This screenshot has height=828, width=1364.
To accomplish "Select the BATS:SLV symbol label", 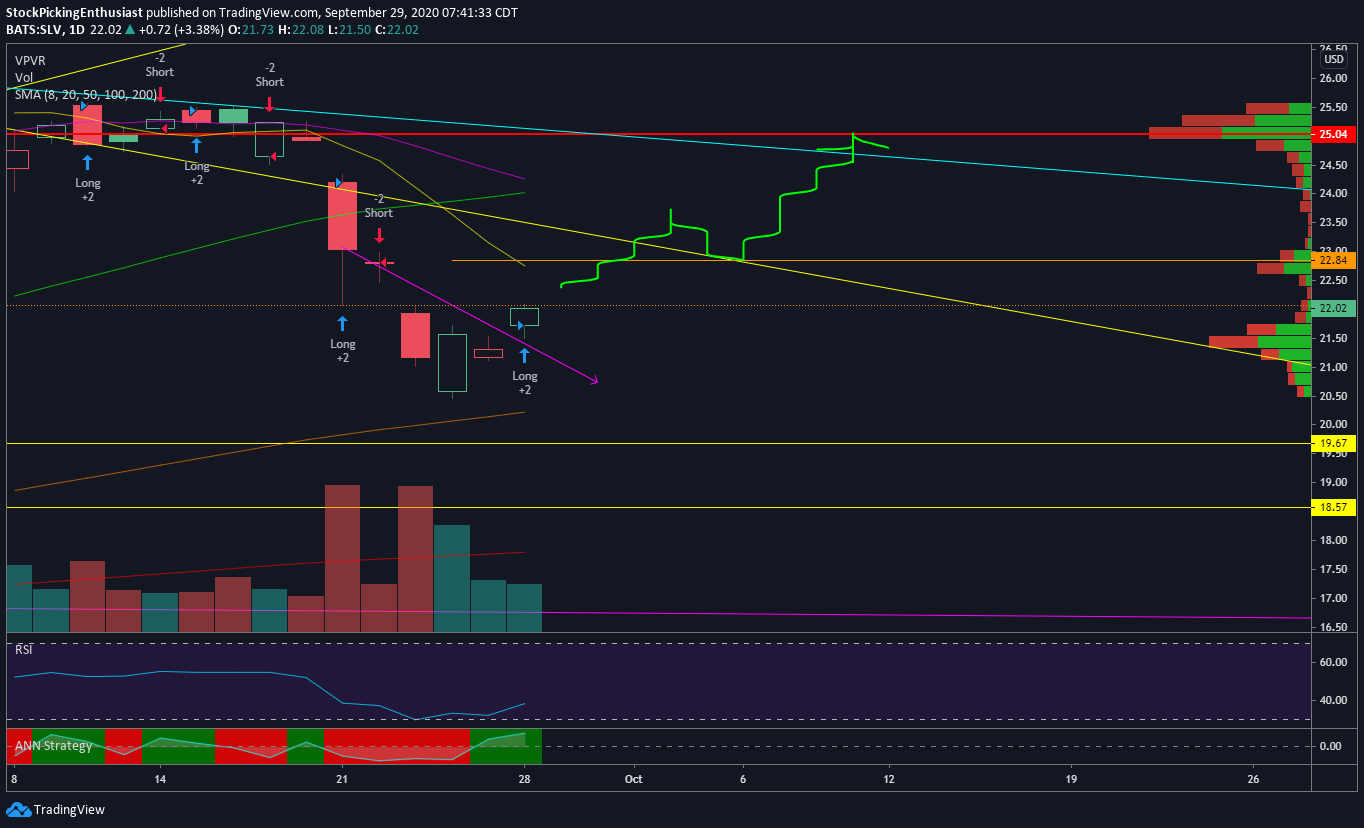I will tap(35, 30).
